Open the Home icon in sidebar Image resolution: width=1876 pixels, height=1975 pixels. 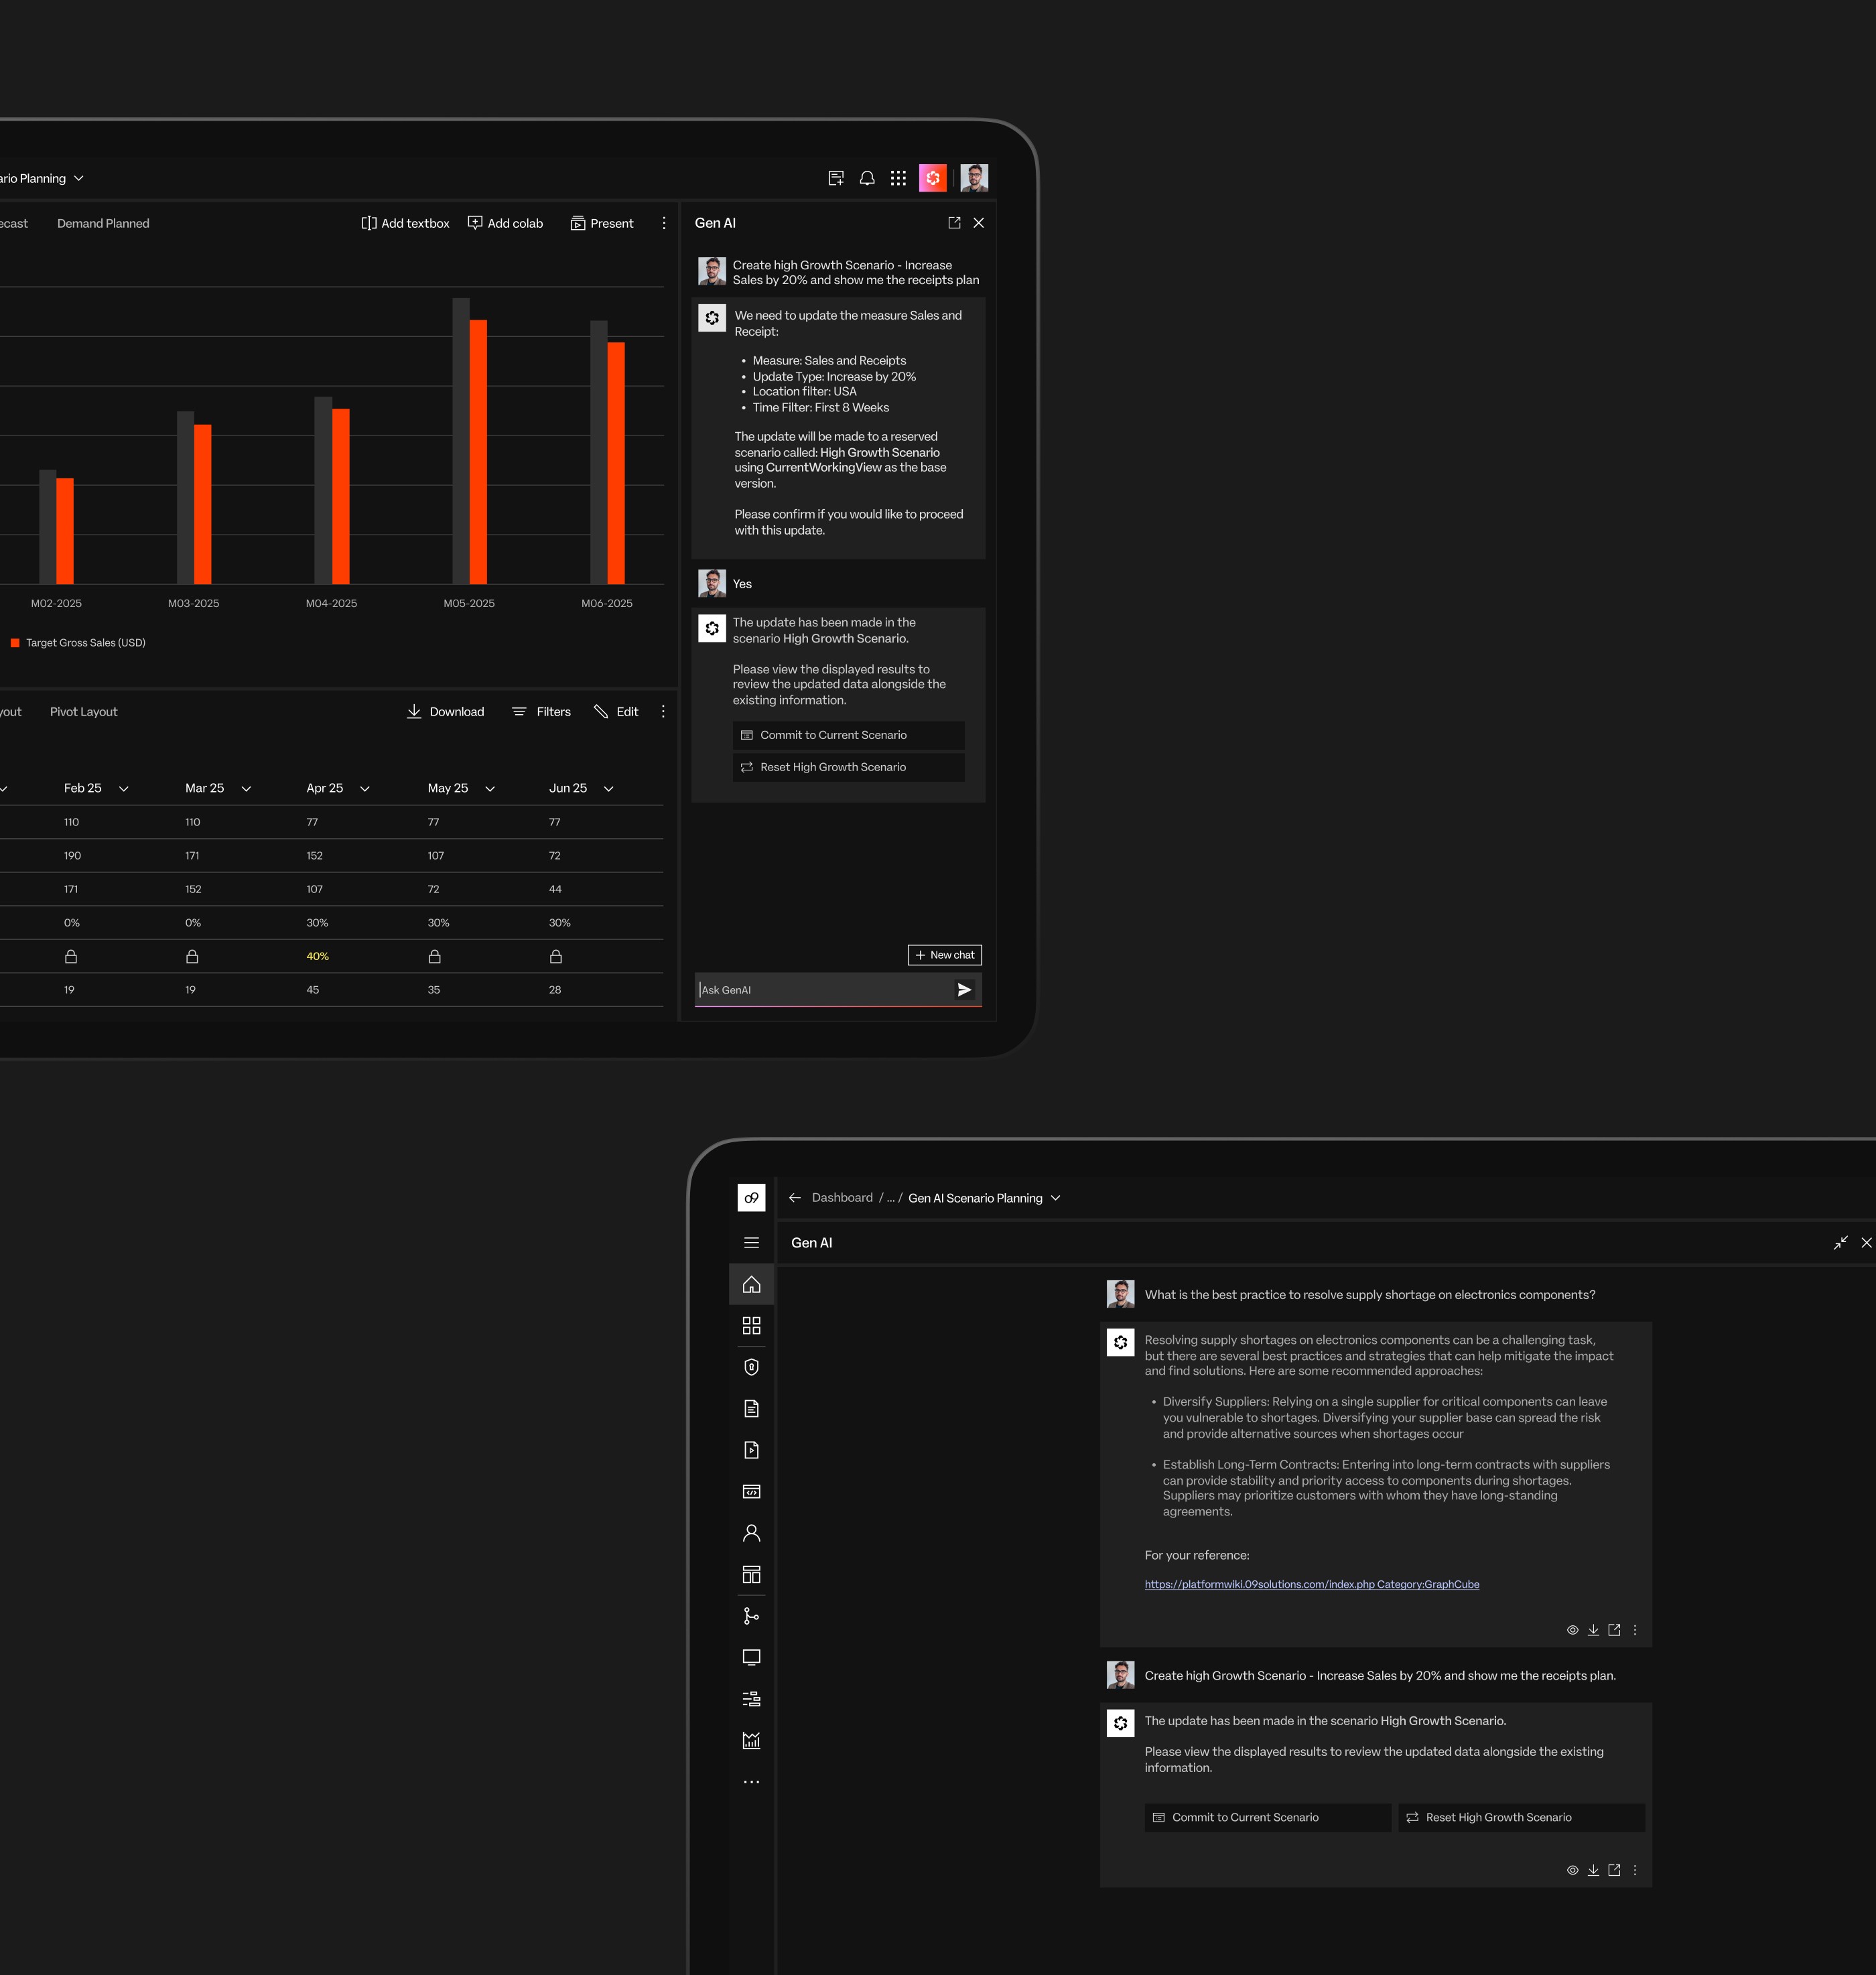coord(751,1284)
